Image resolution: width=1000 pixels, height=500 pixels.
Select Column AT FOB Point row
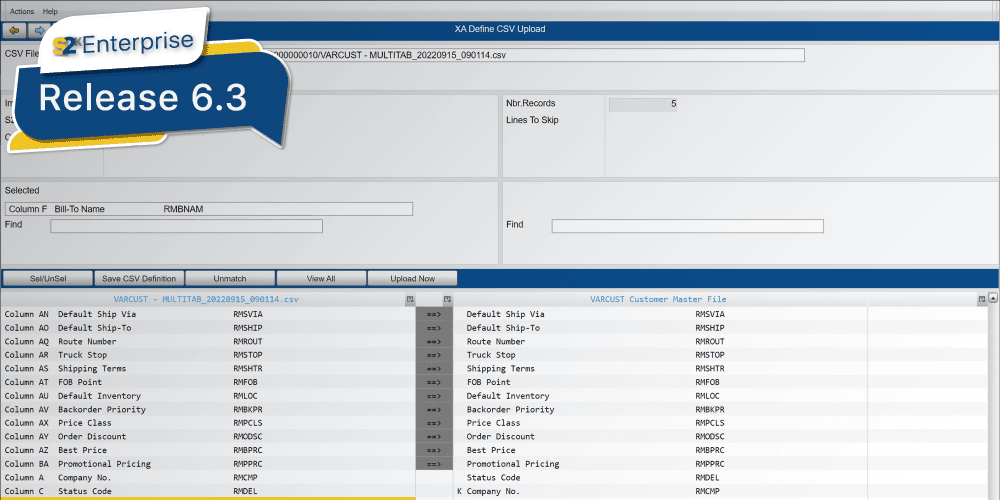(208, 383)
